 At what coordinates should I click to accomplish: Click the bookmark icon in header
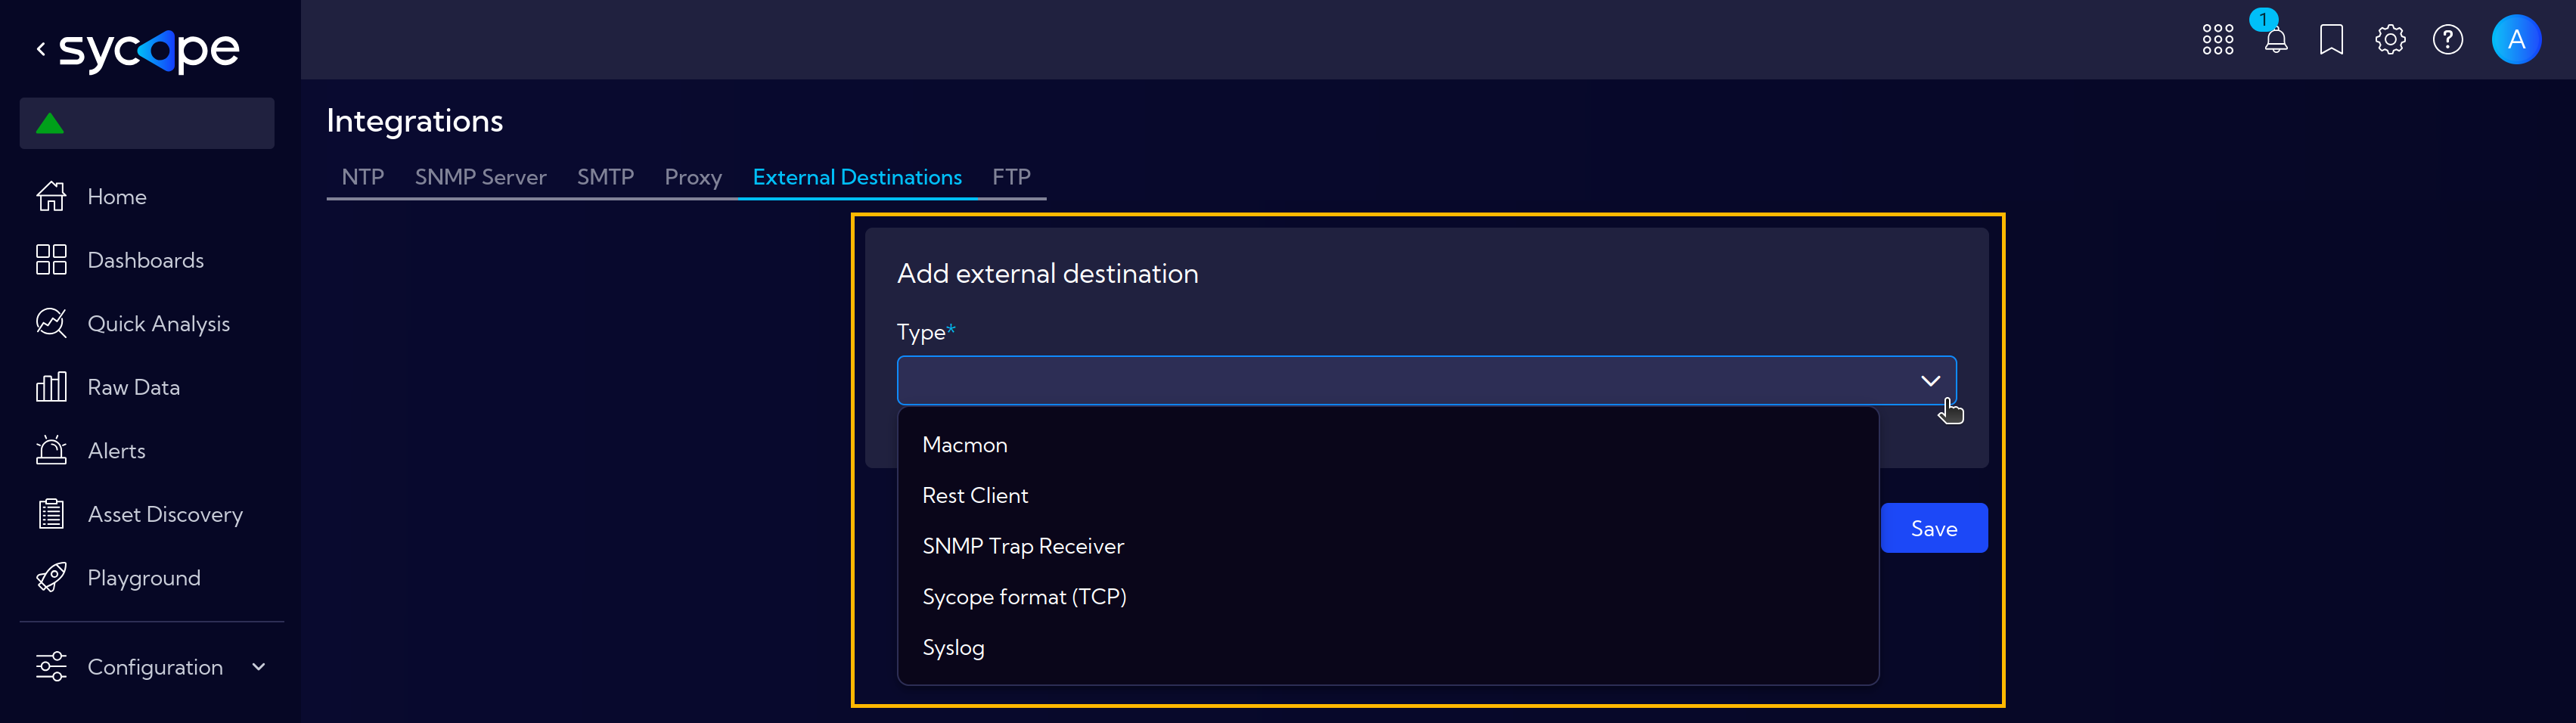[2331, 40]
